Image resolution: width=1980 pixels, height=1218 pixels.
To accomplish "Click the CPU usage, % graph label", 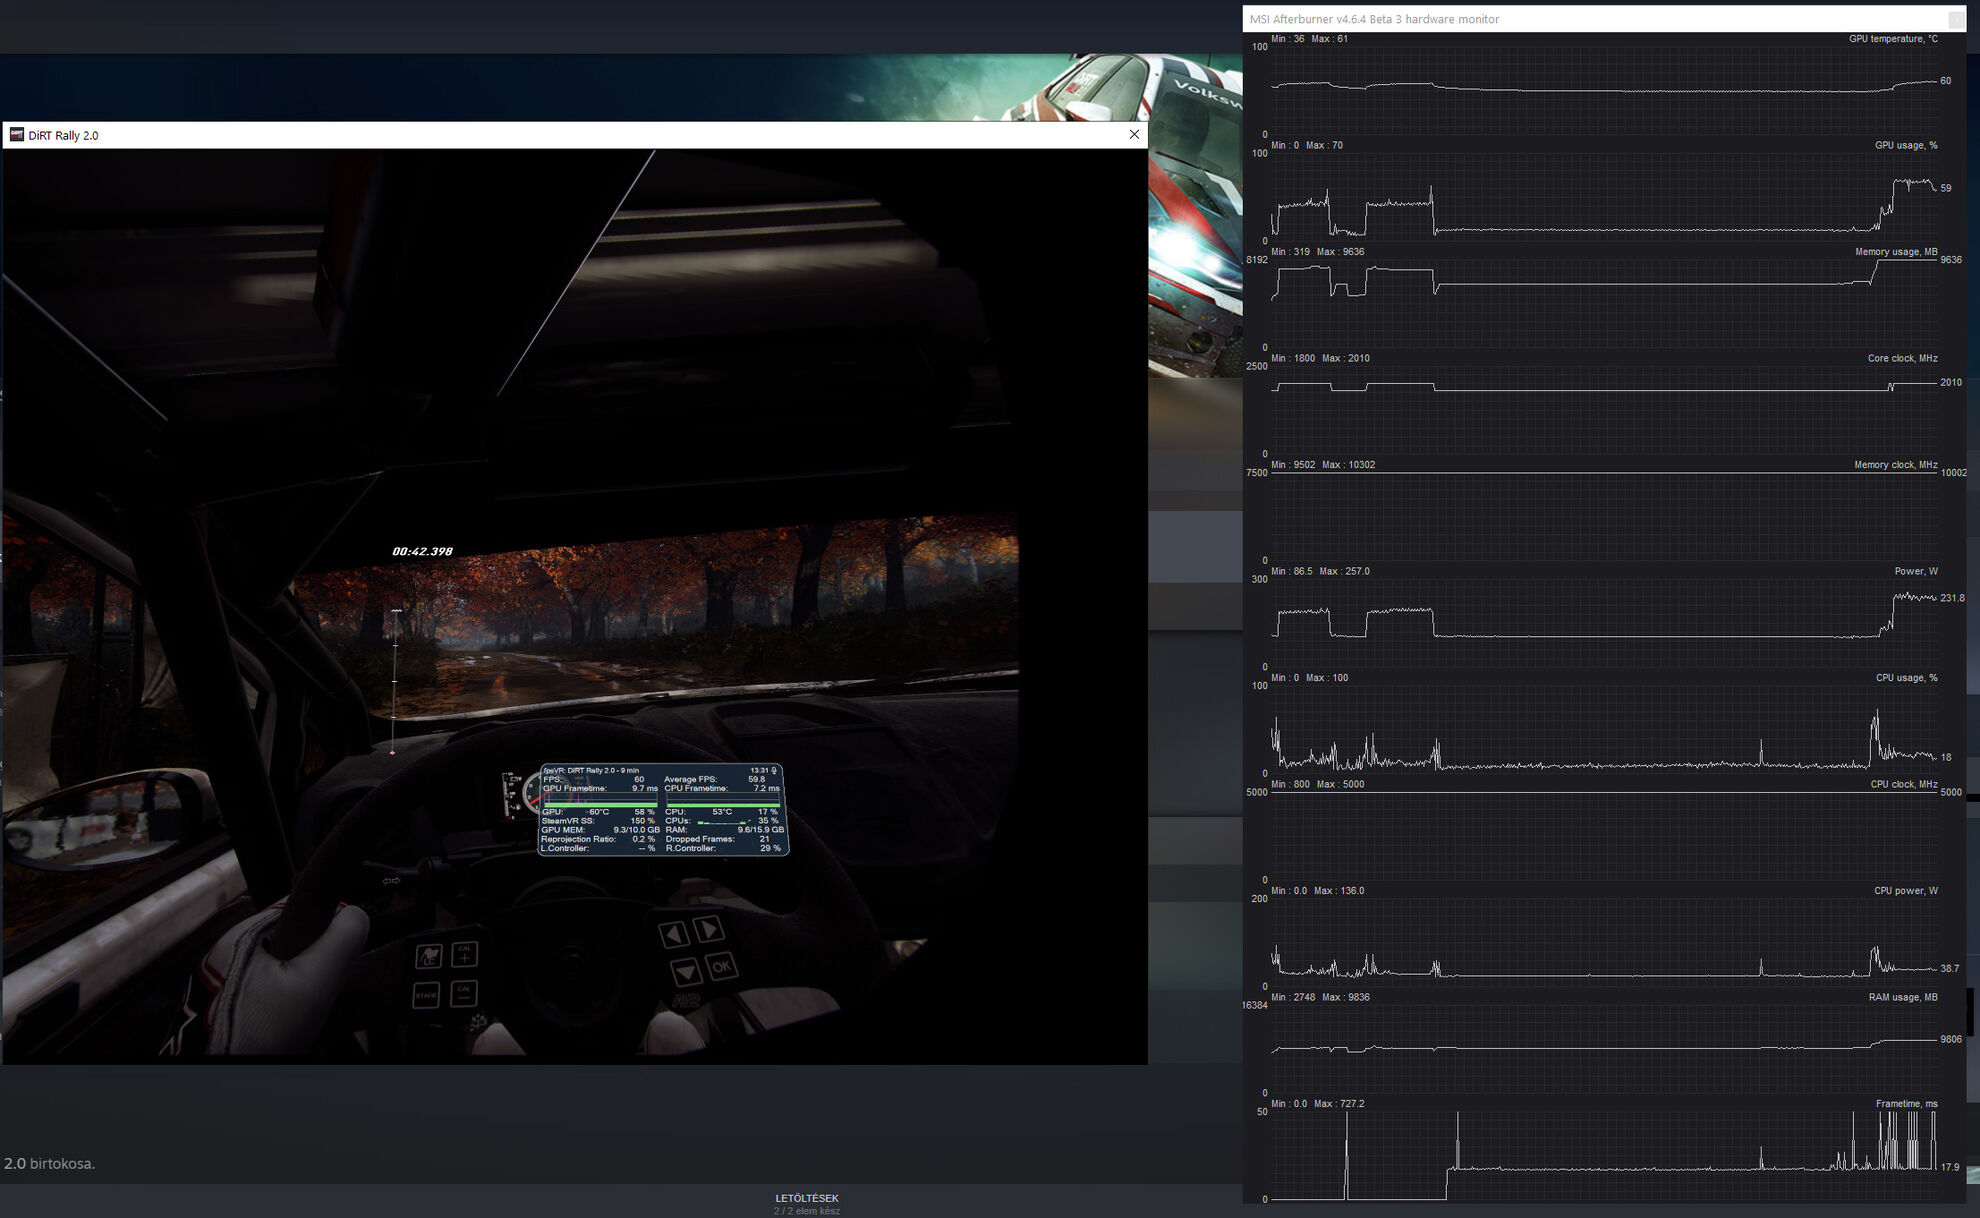I will [x=1906, y=678].
